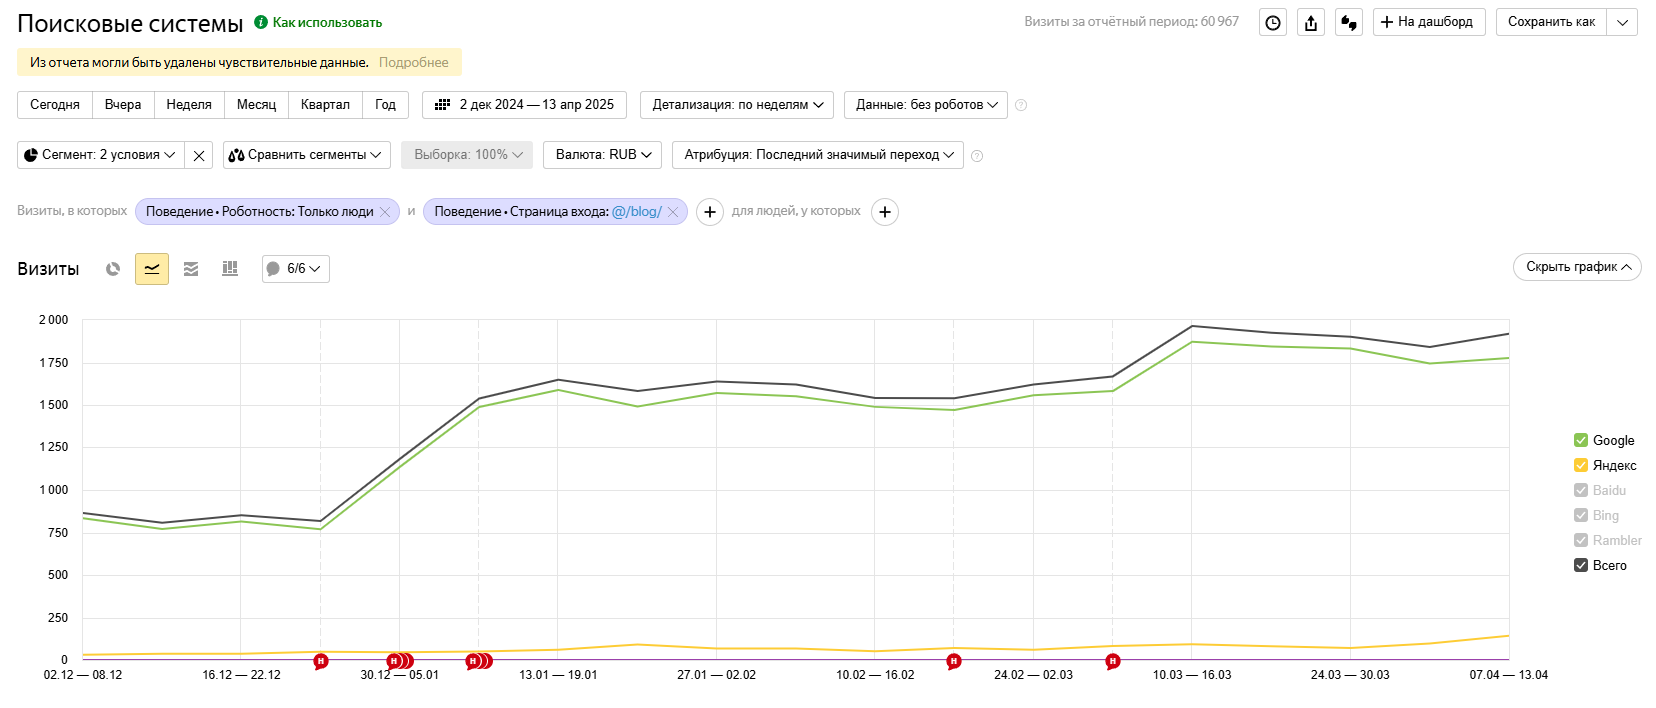
Task: Switch to the line chart view icon
Action: point(152,269)
